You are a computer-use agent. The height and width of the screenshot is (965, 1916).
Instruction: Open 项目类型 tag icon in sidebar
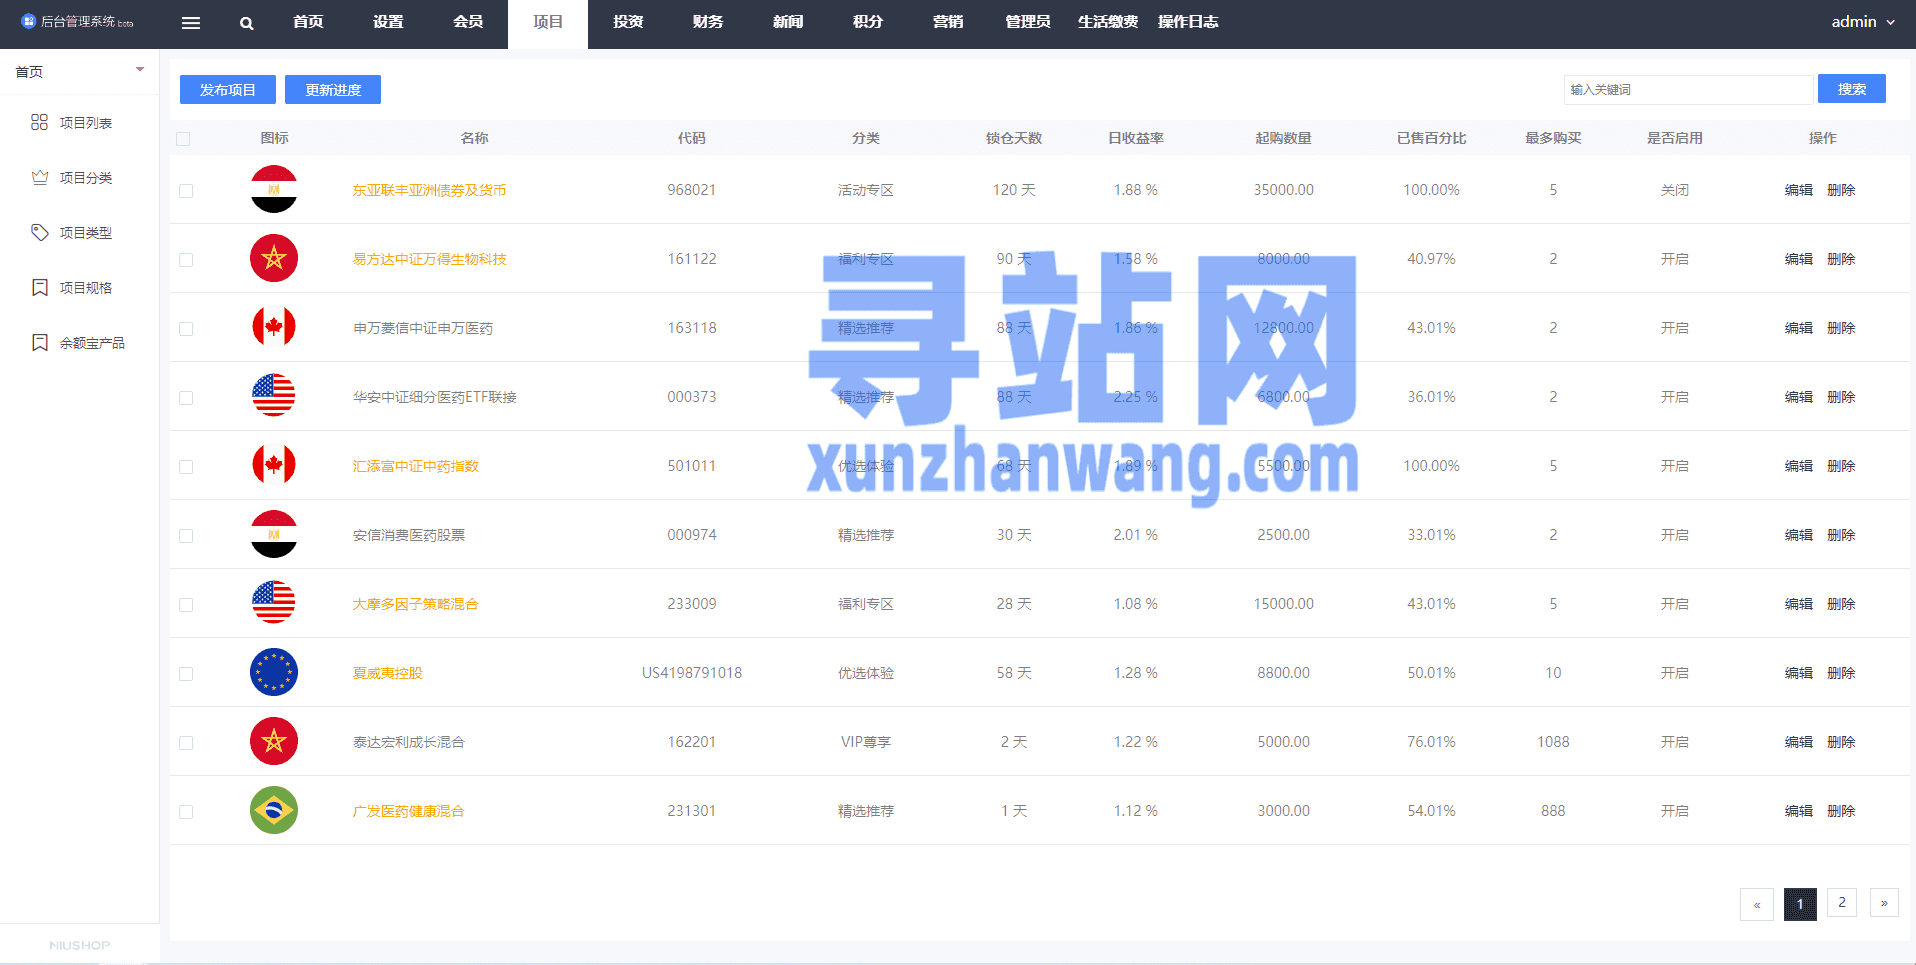tap(40, 232)
